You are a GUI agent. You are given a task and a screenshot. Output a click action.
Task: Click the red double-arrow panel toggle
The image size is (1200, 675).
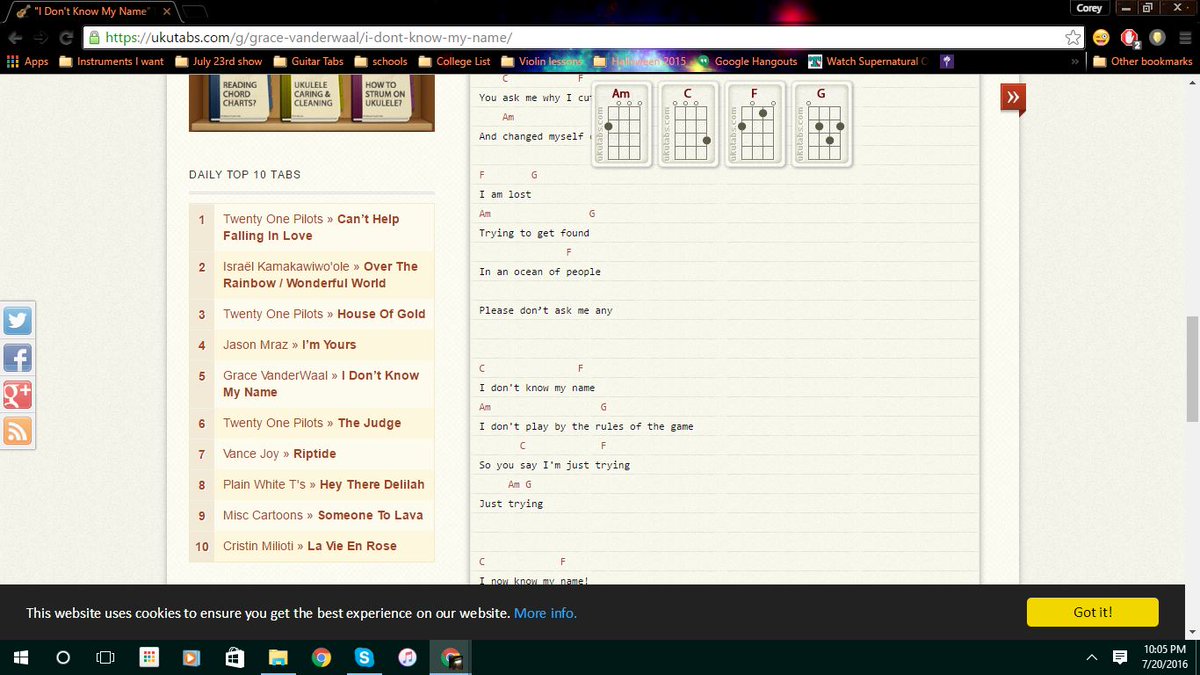pyautogui.click(x=1012, y=98)
